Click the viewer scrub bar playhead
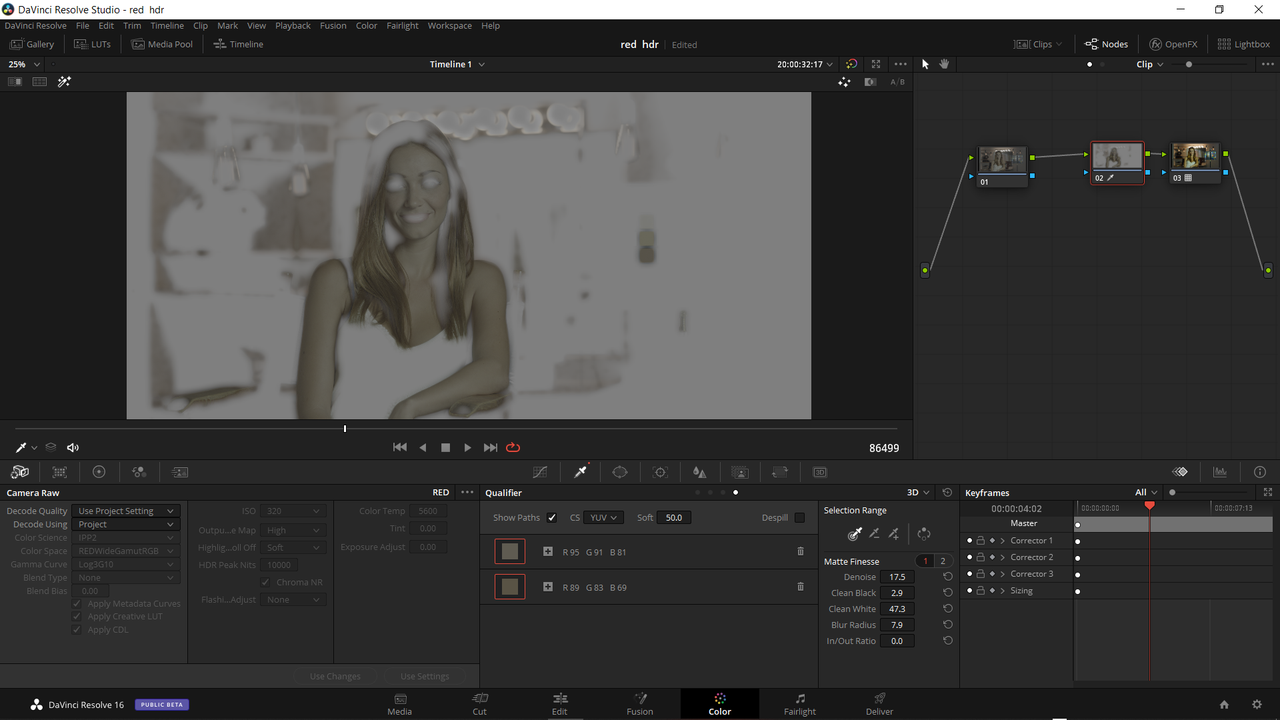The width and height of the screenshot is (1280, 720). pyautogui.click(x=345, y=429)
